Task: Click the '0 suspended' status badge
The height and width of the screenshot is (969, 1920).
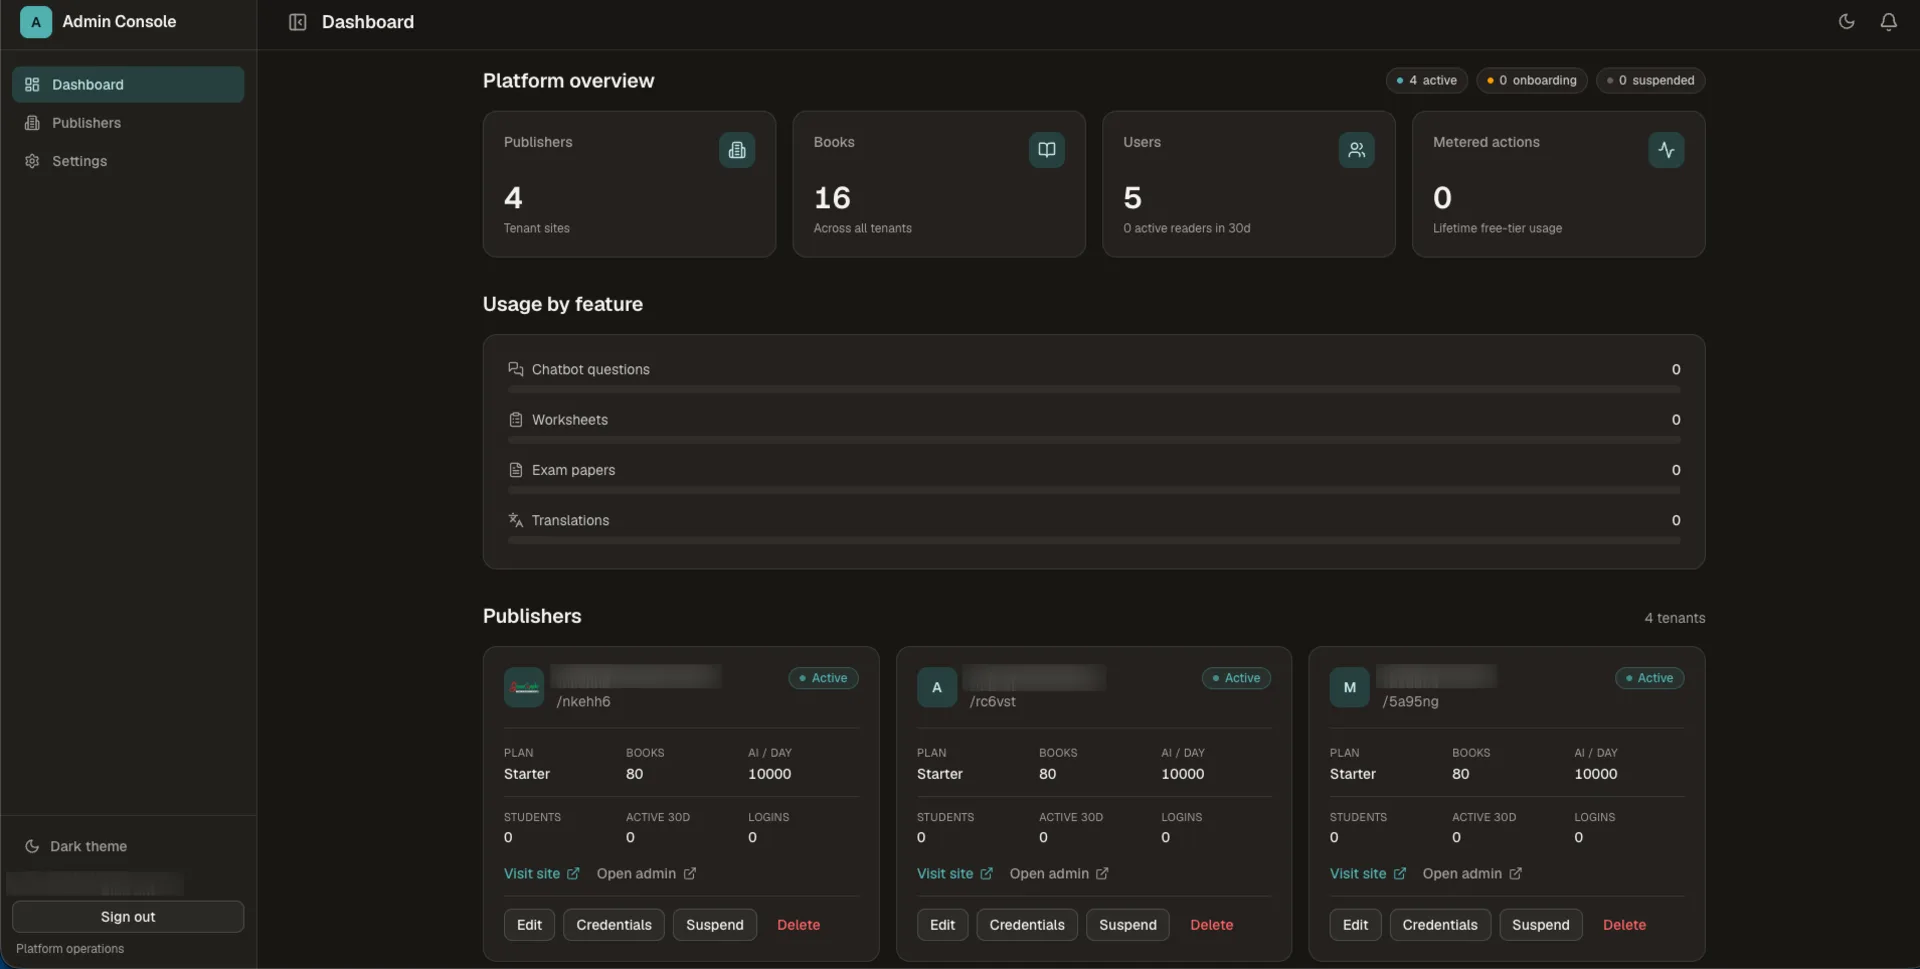Action: pyautogui.click(x=1650, y=80)
